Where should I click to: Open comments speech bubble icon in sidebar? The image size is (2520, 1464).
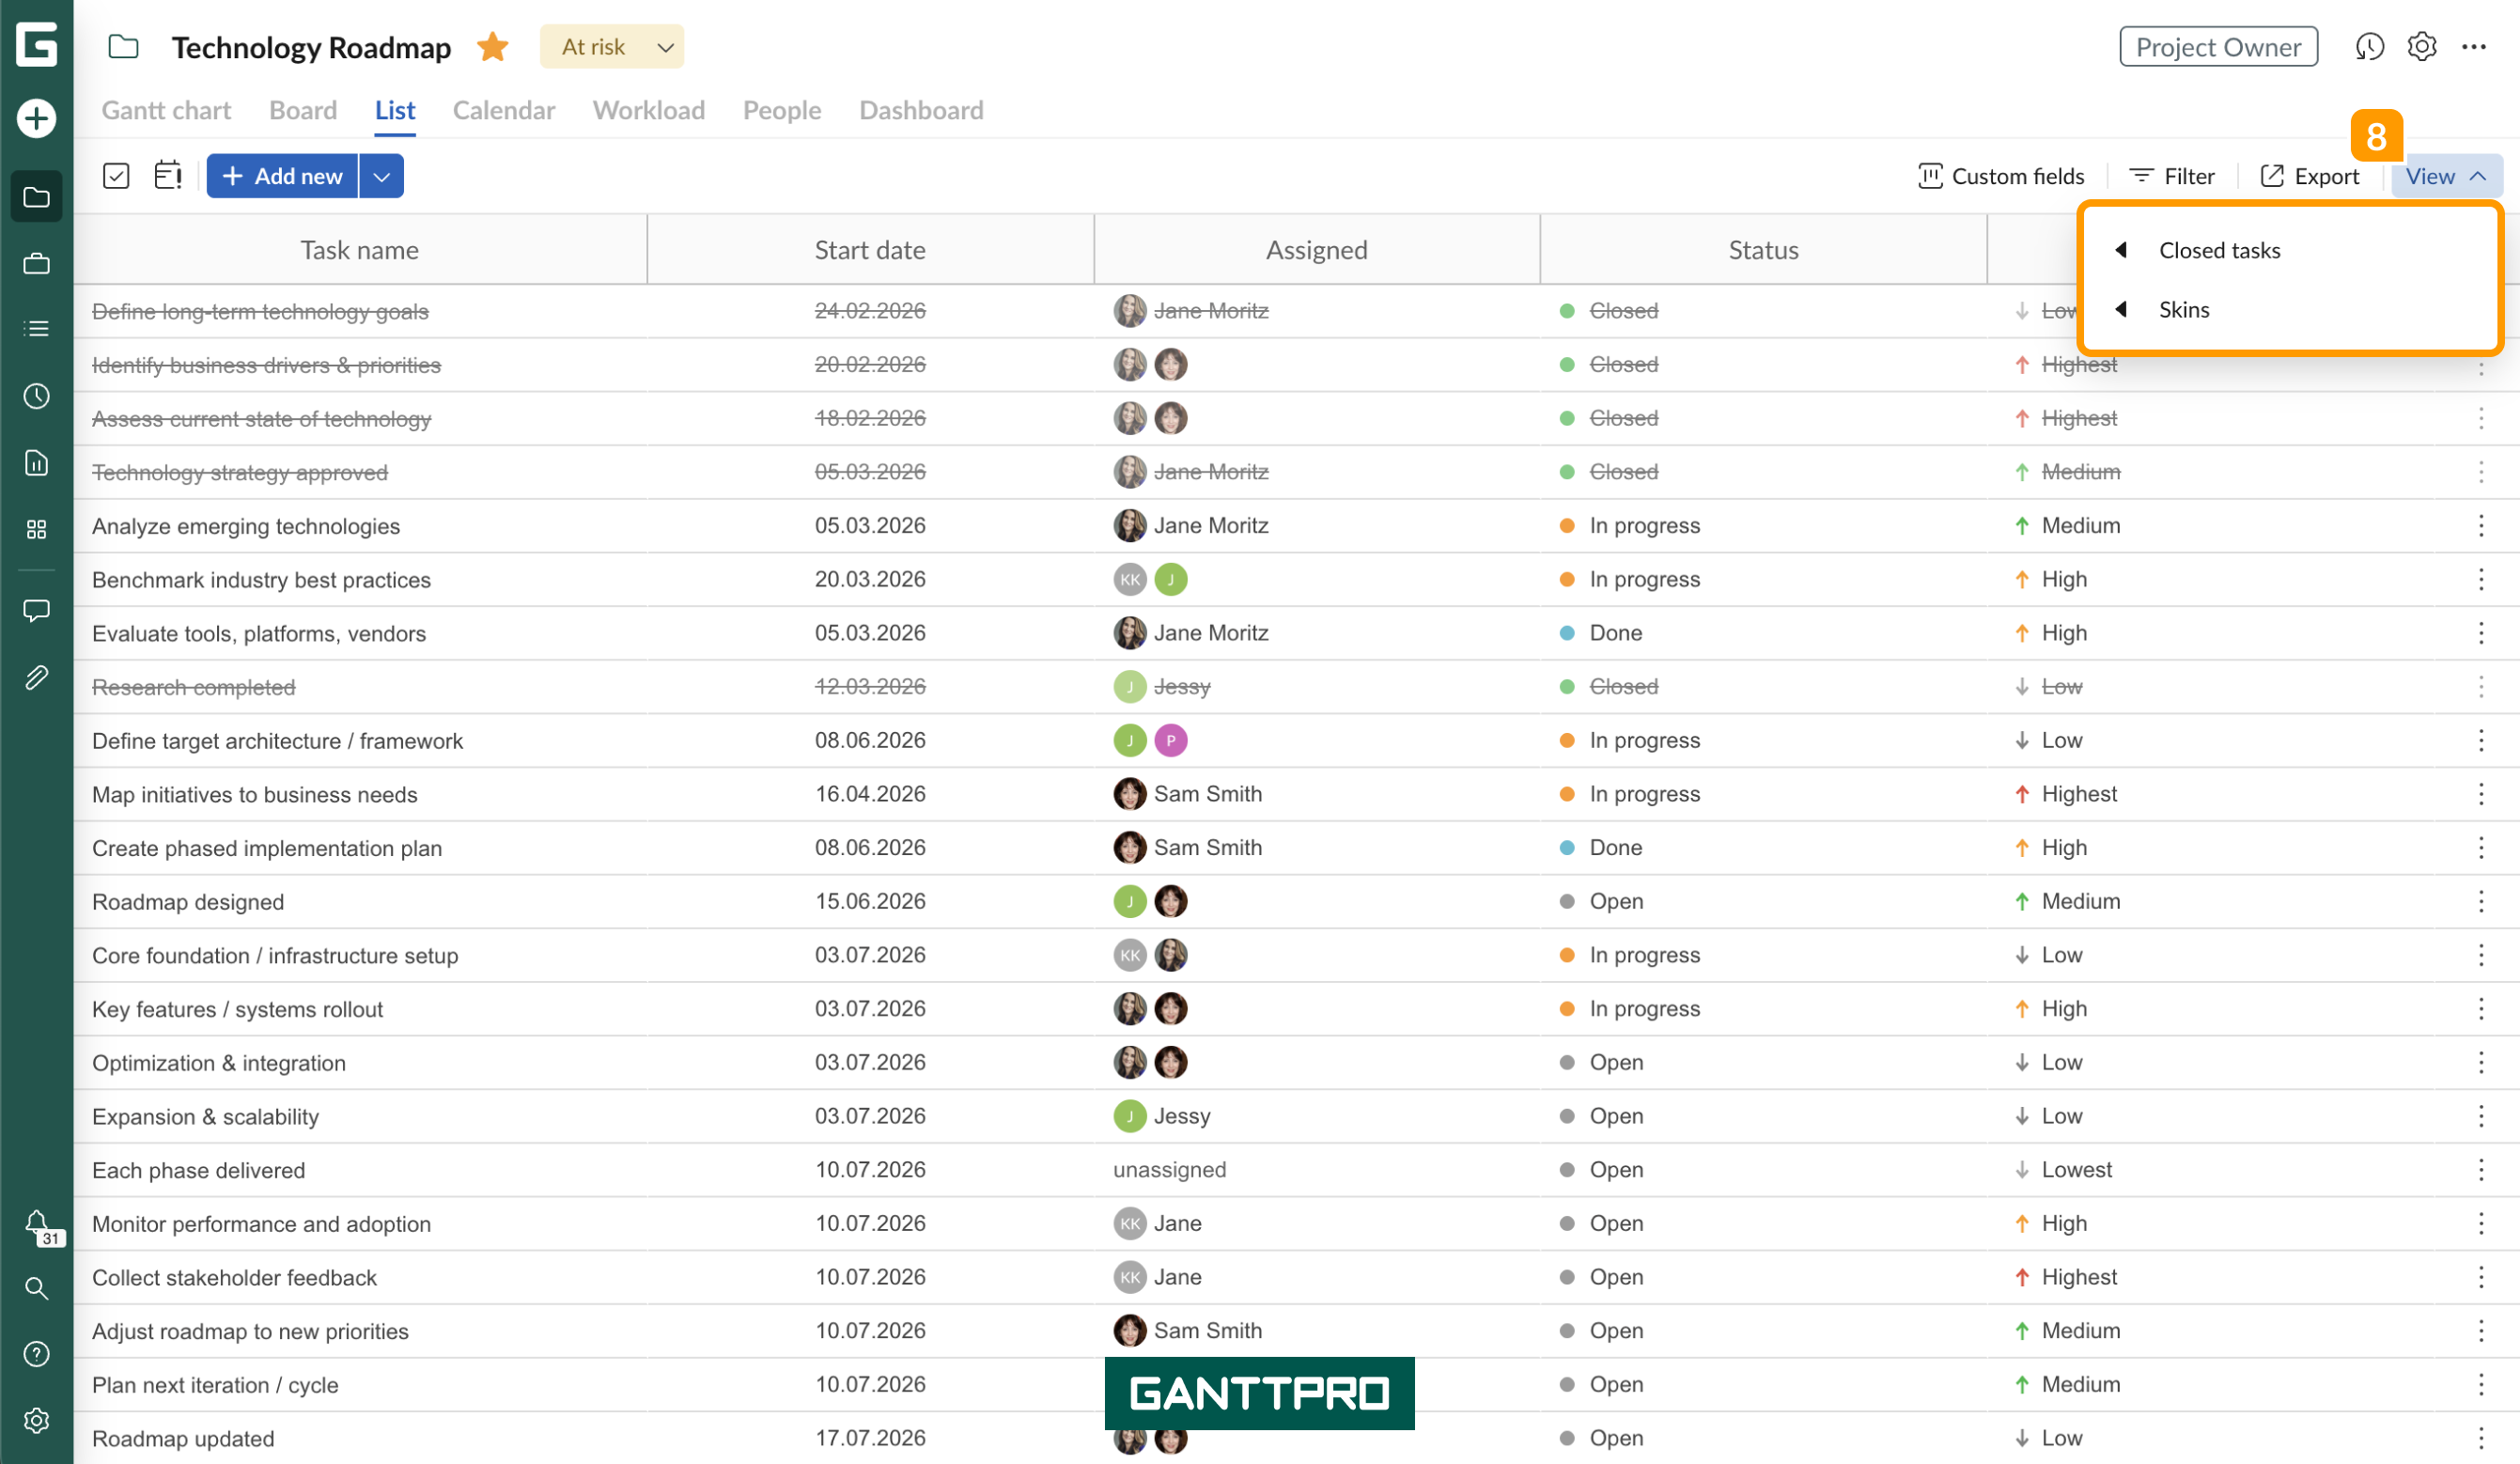[37, 610]
